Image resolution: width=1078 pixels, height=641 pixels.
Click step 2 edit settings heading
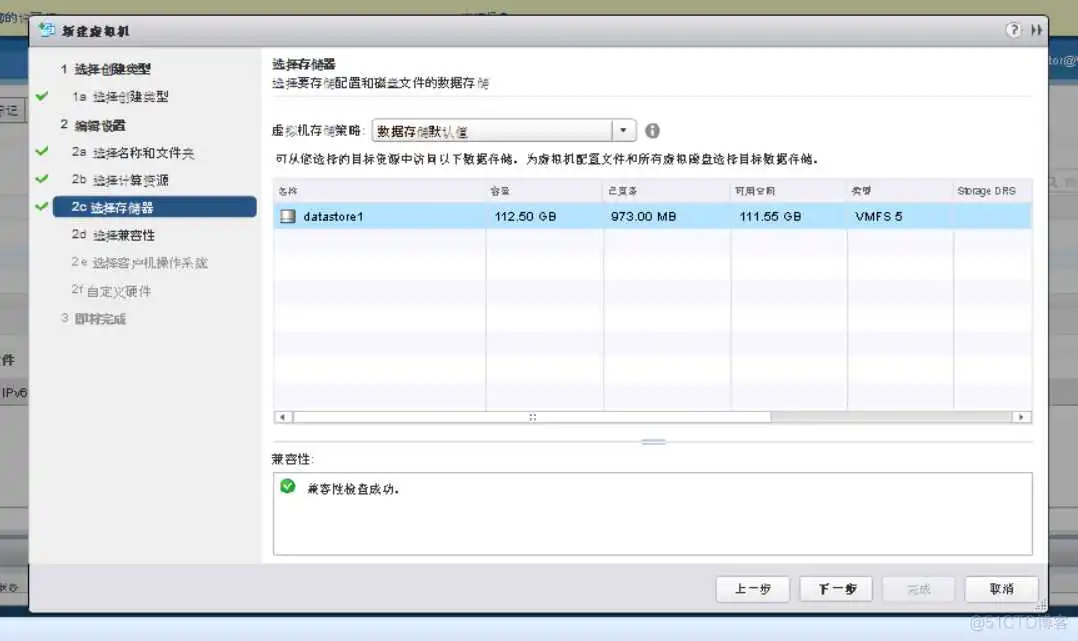pyautogui.click(x=94, y=125)
